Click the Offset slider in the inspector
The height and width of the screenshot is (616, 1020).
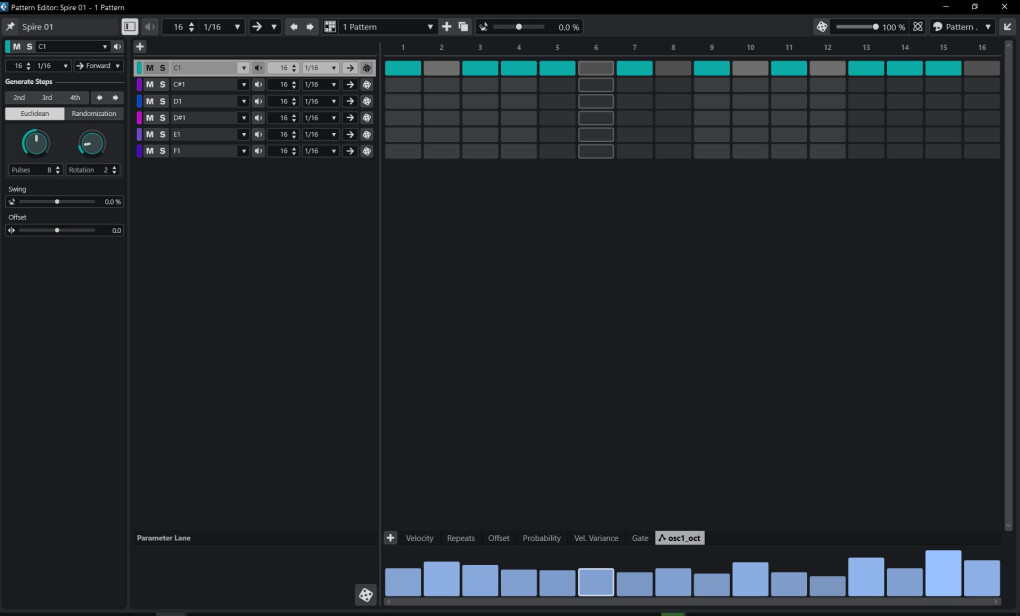(57, 230)
